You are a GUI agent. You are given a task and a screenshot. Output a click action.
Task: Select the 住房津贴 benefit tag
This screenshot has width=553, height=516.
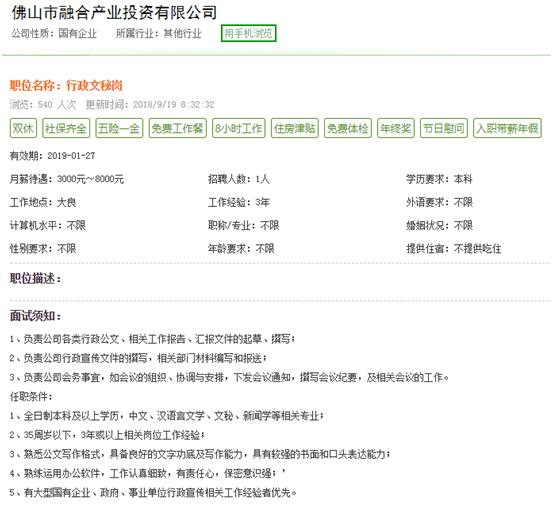(295, 128)
